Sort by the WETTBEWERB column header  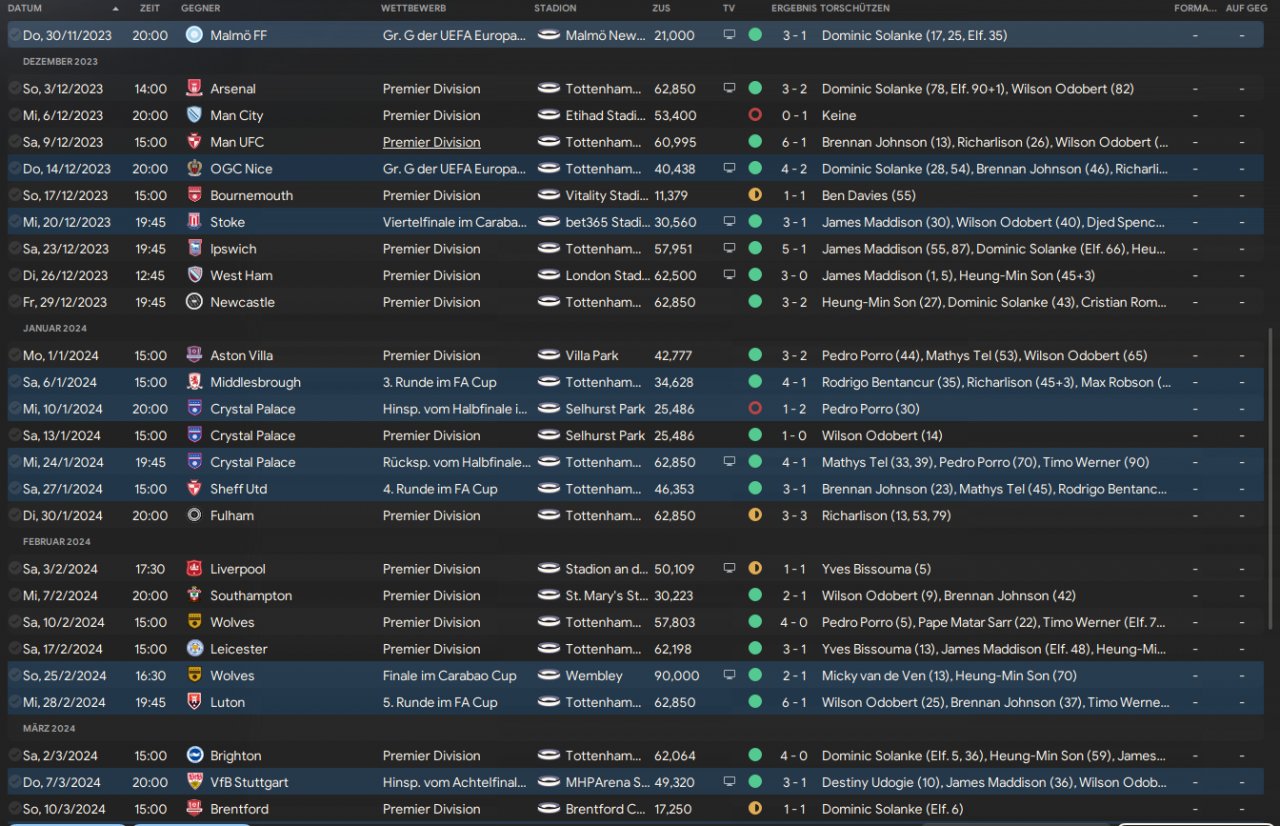[x=414, y=8]
